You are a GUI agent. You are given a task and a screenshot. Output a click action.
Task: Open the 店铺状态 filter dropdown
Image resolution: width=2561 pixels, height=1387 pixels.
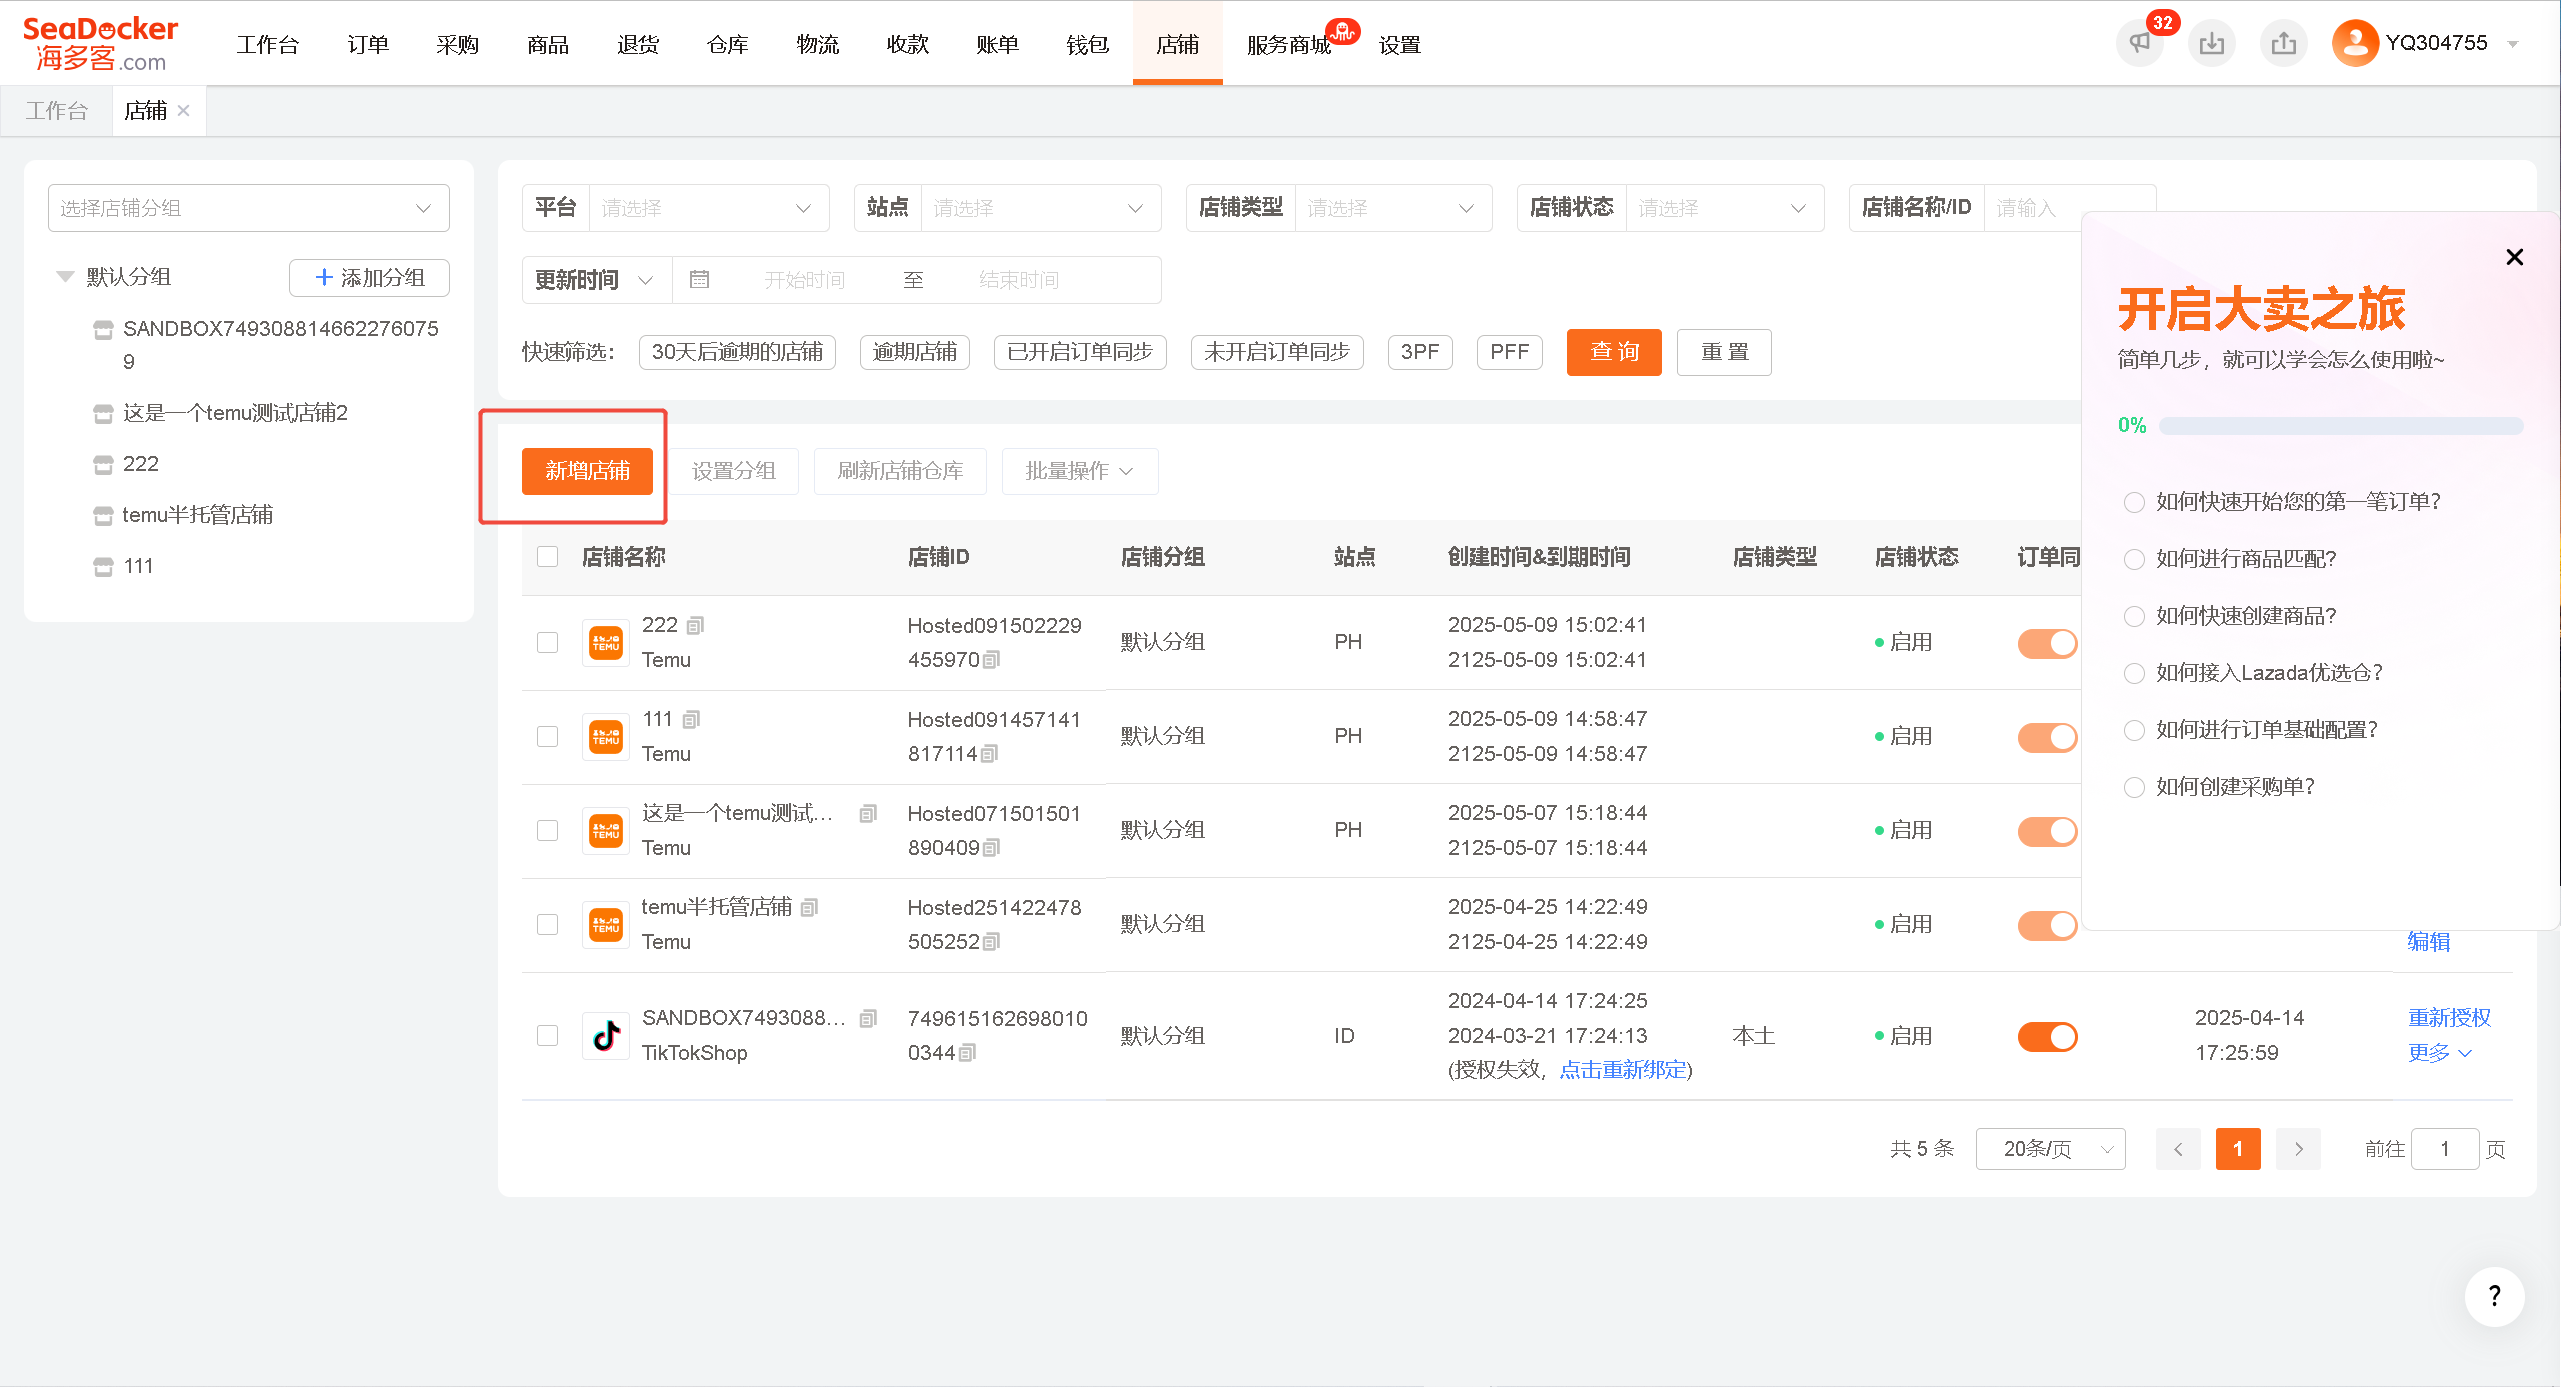click(1724, 208)
